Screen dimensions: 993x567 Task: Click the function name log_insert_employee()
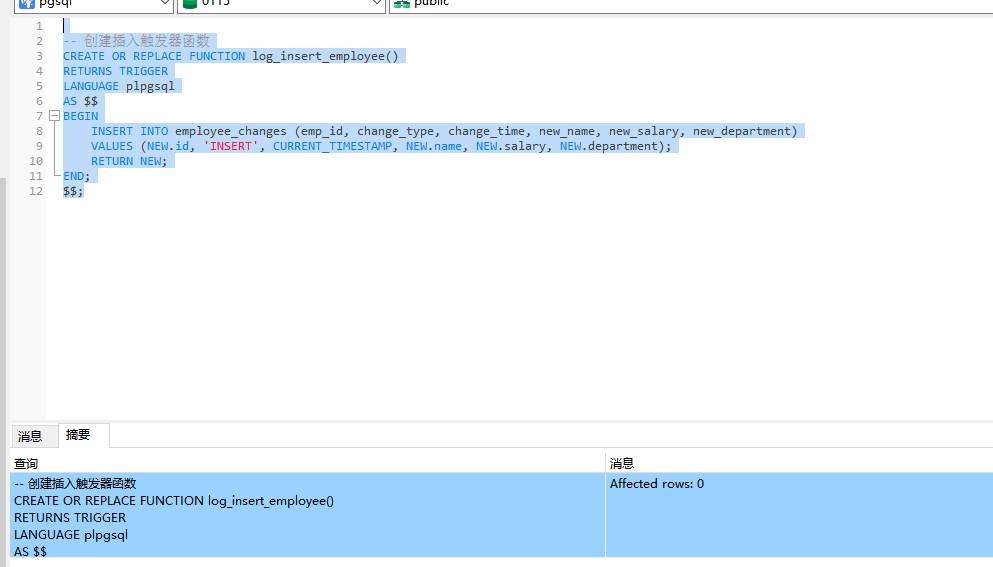pyautogui.click(x=326, y=56)
